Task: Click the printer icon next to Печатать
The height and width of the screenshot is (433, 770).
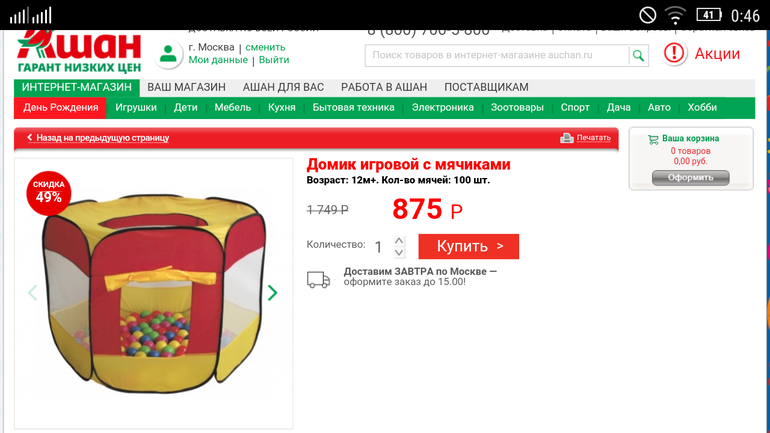Action: click(x=567, y=138)
